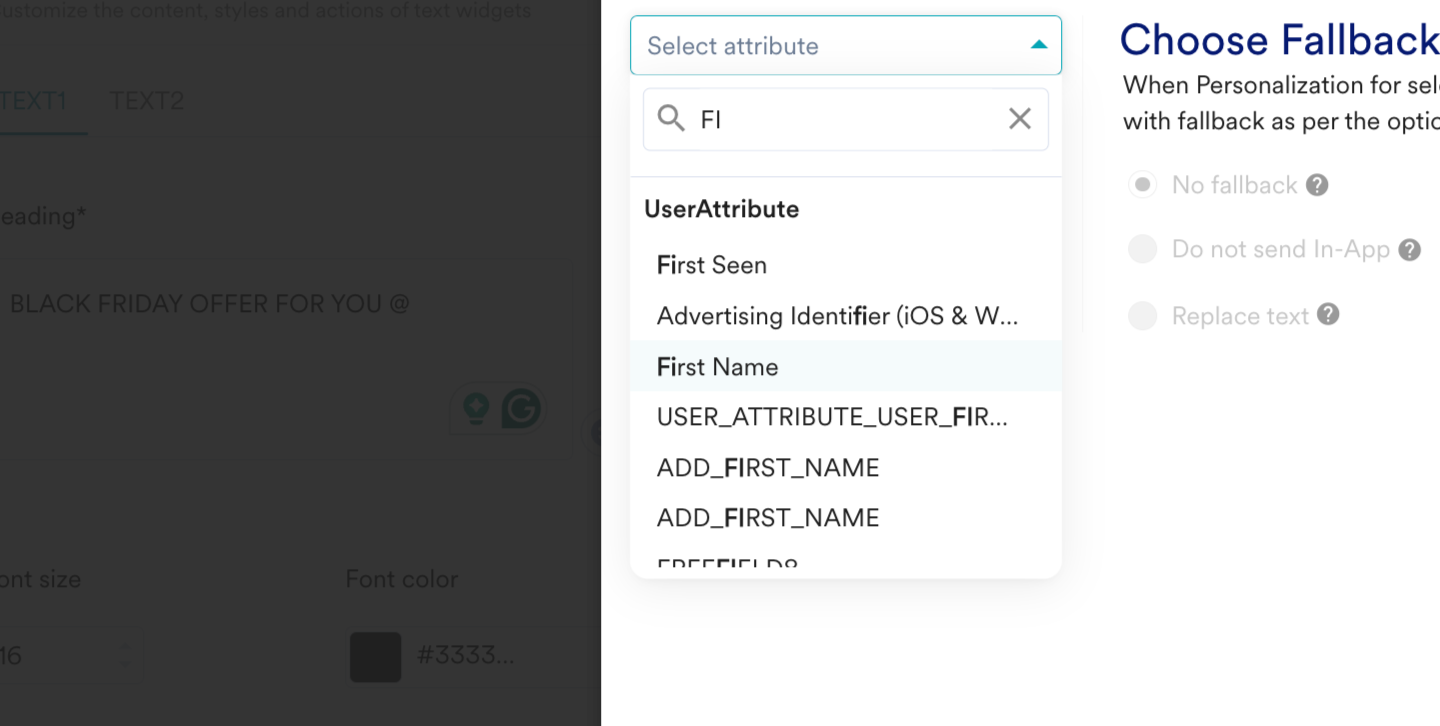Image resolution: width=1440 pixels, height=726 pixels.
Task: Open the font color swatch
Action: tap(376, 657)
